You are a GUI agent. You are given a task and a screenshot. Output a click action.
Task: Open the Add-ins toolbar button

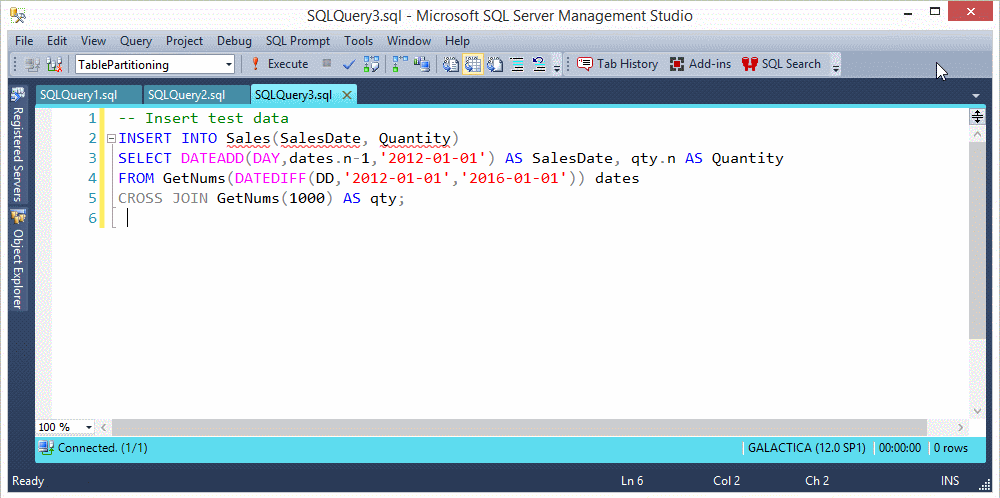pos(700,64)
